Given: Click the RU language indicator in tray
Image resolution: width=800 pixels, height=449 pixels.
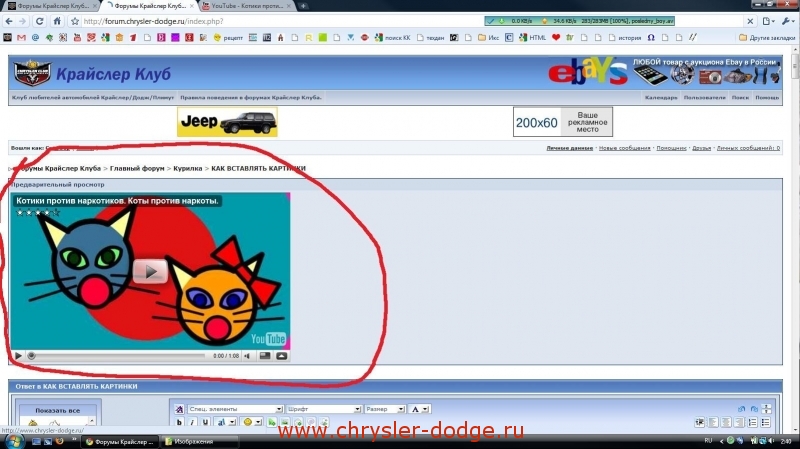Looking at the screenshot, I should pos(708,441).
